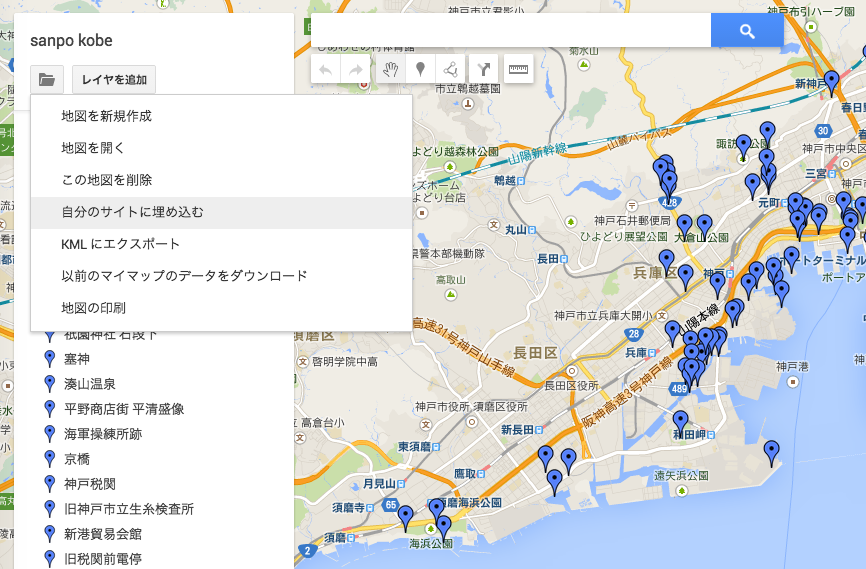Click the 丸山 station label
This screenshot has width=866, height=569.
pos(516,229)
